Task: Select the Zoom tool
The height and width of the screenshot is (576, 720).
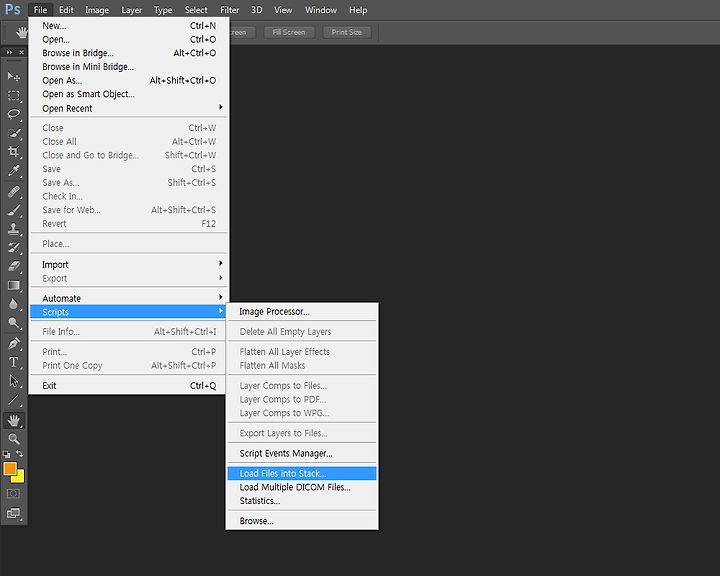Action: (13, 439)
